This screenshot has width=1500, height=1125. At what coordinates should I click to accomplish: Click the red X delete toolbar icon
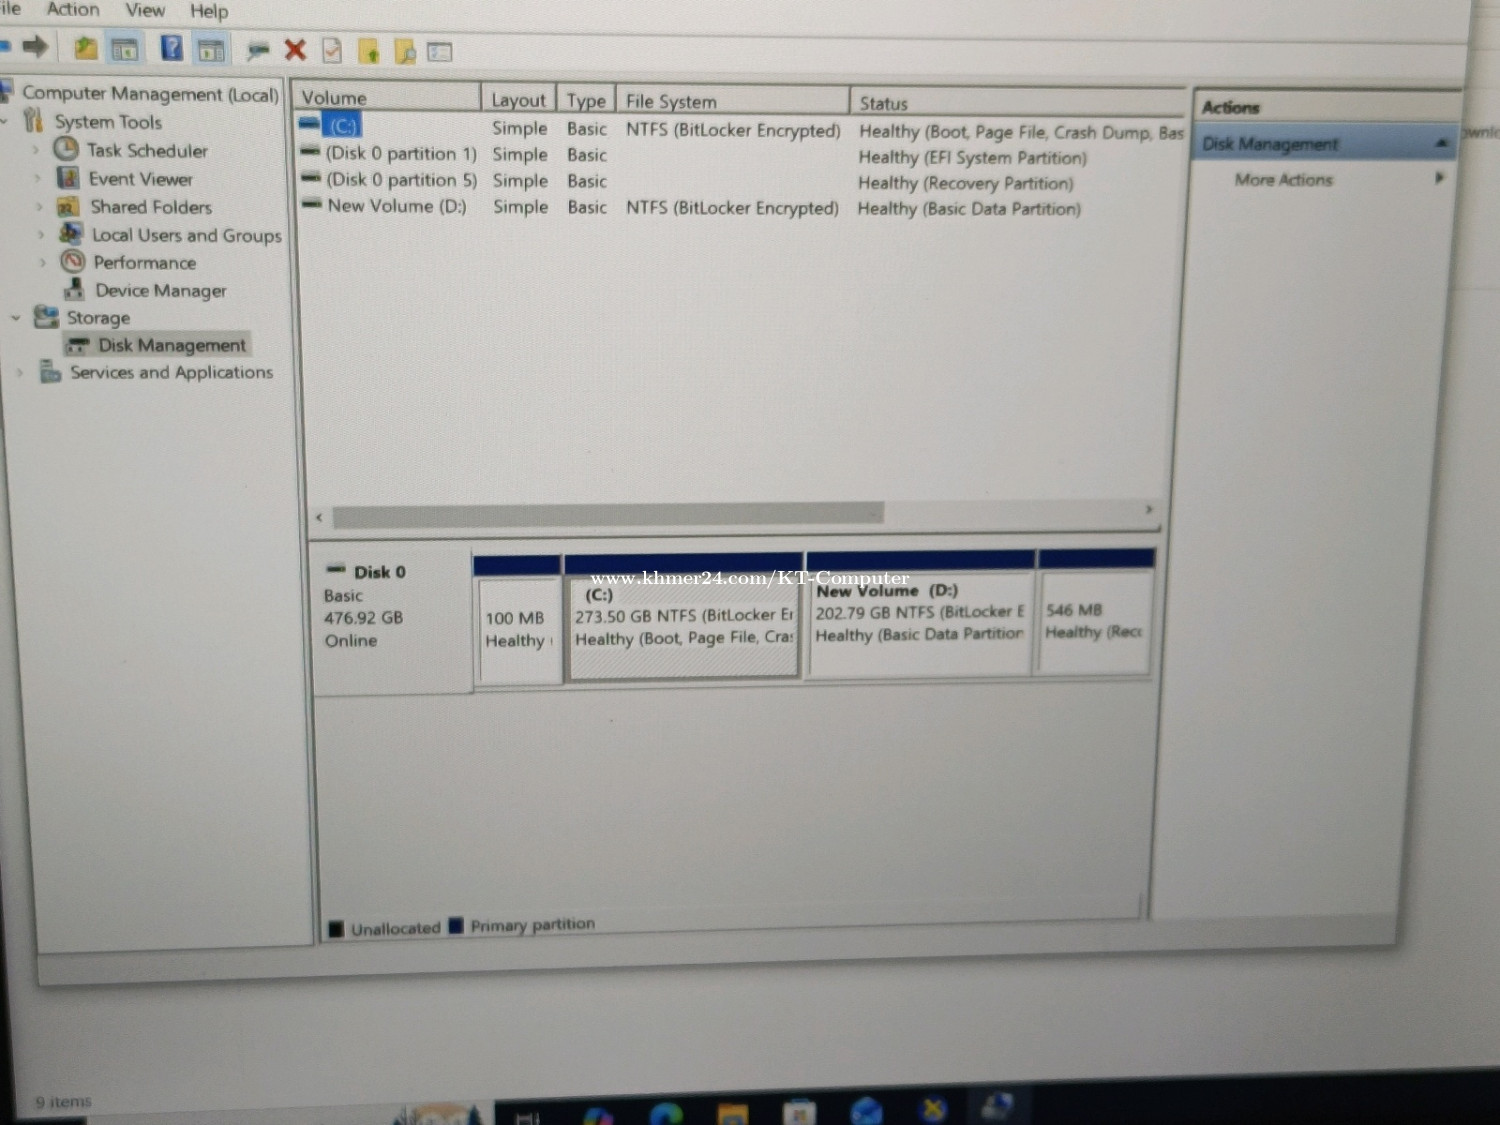(x=295, y=50)
